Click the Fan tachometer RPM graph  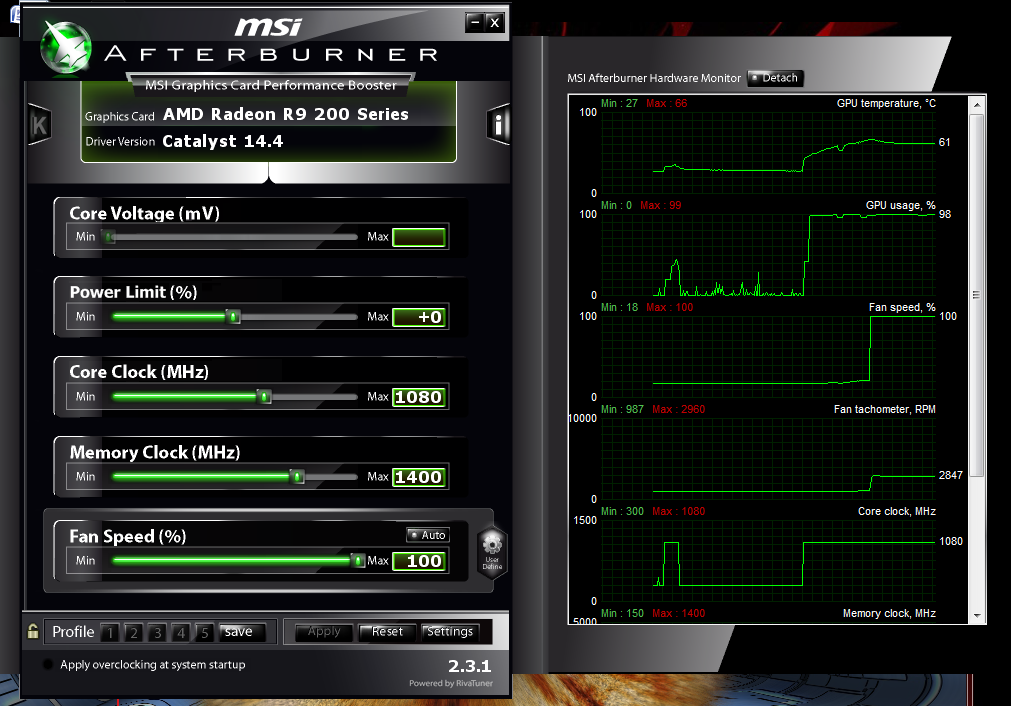tap(768, 458)
